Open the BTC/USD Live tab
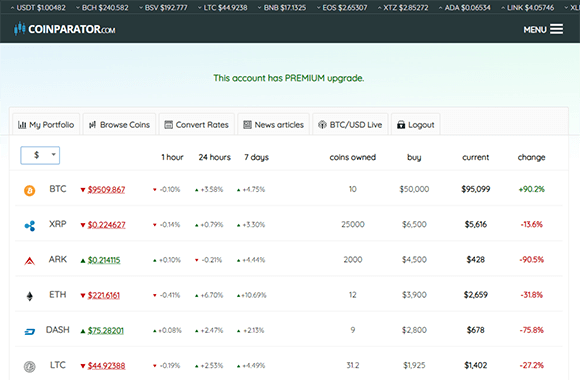Image resolution: width=580 pixels, height=380 pixels. tap(350, 125)
